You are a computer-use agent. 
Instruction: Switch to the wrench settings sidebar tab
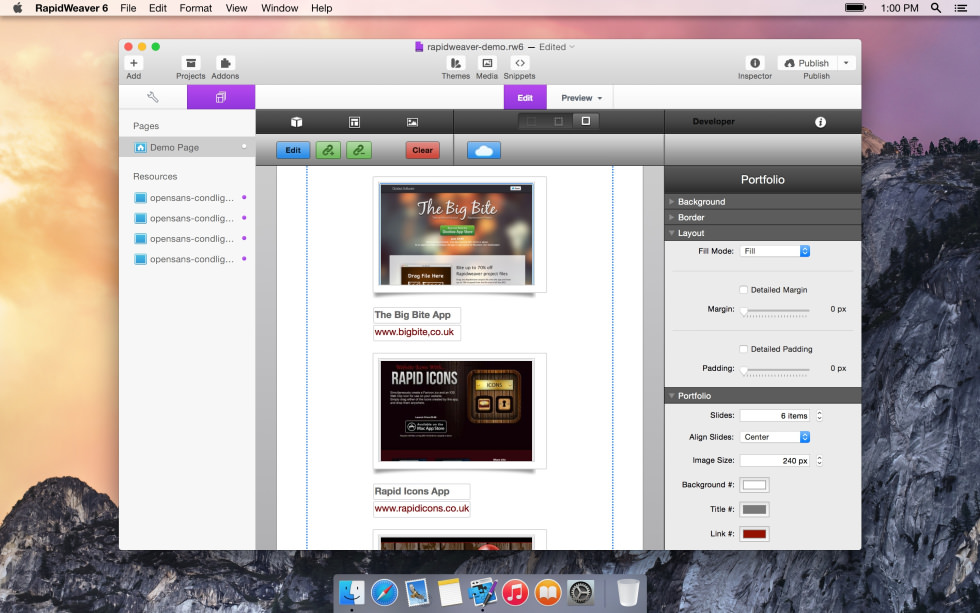[152, 97]
